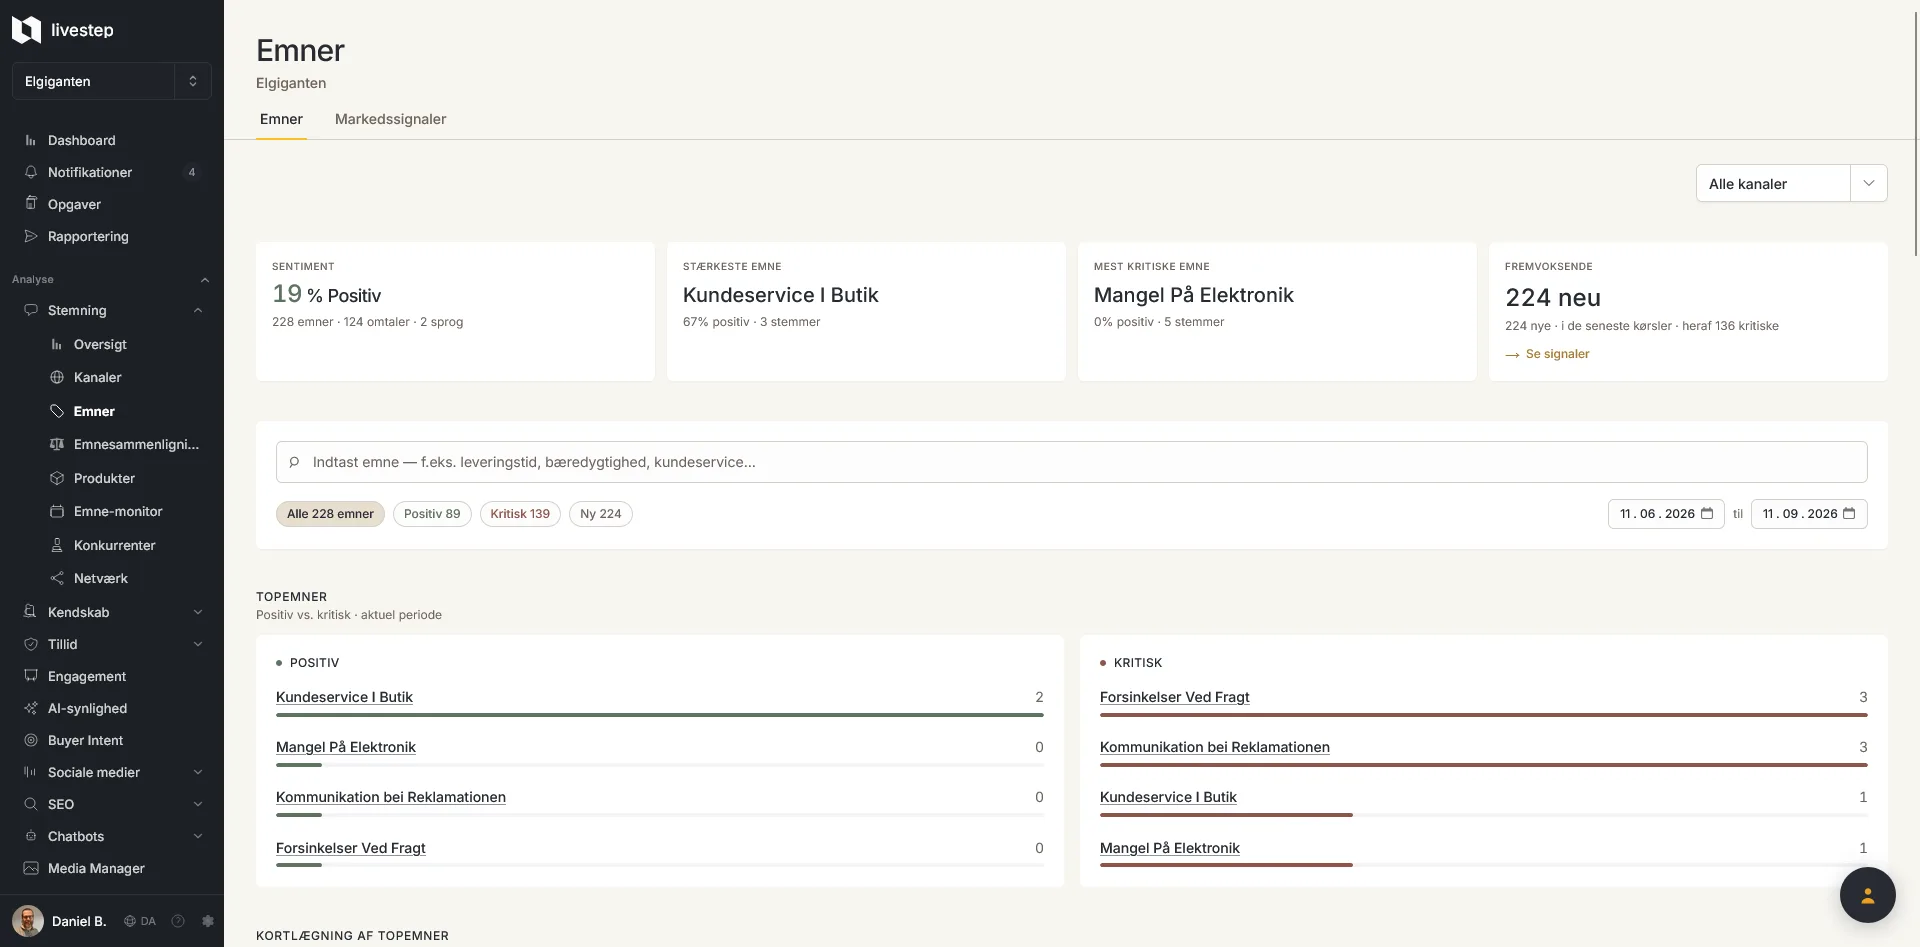Switch to the Markedssignaler tab
Screen dimensions: 1920x947
coord(390,119)
